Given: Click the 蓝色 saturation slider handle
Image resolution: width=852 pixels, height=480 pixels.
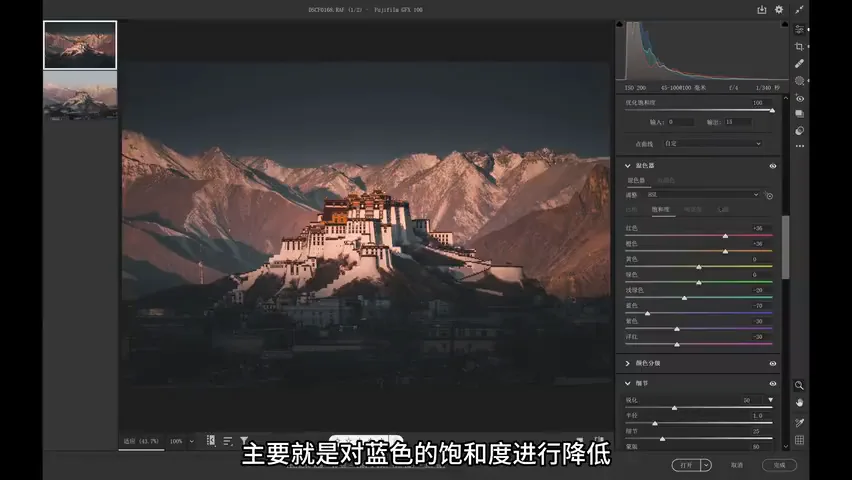Looking at the screenshot, I should 647,314.
